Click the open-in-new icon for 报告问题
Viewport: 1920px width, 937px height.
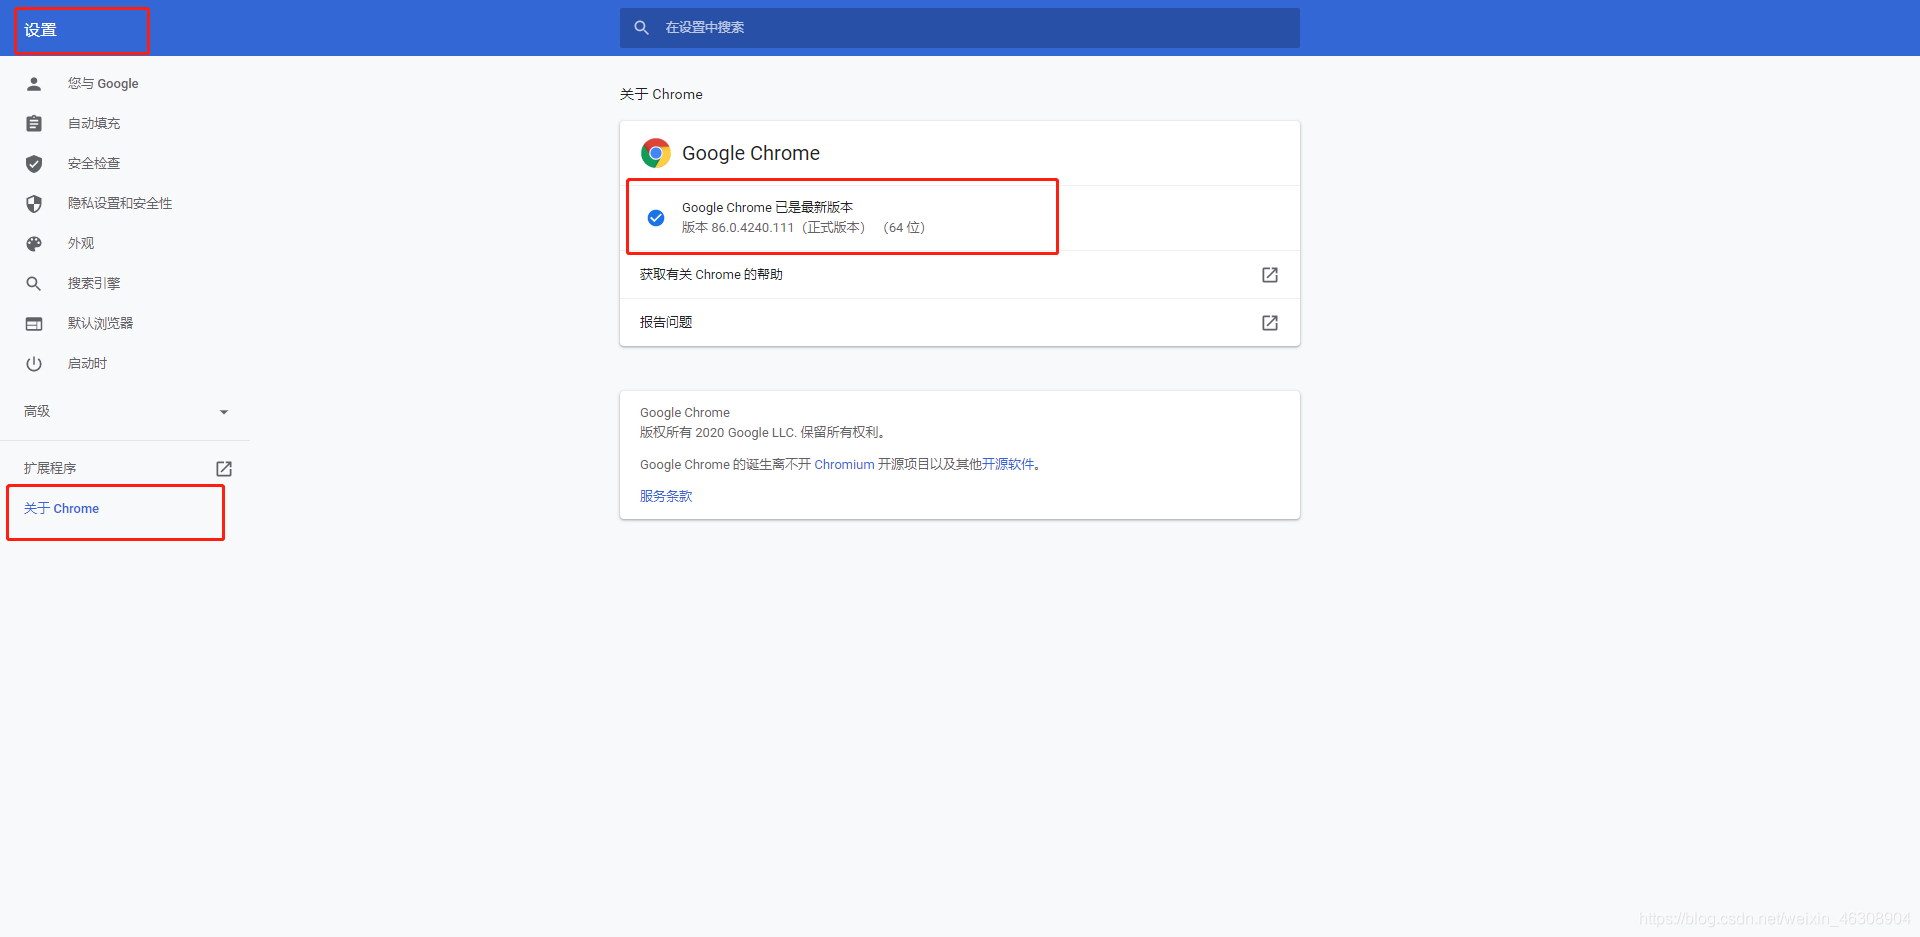pos(1270,323)
